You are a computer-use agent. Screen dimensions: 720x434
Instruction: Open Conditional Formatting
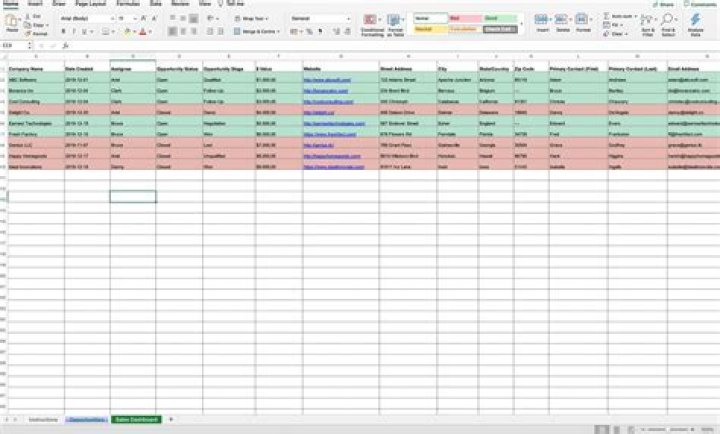tap(372, 25)
